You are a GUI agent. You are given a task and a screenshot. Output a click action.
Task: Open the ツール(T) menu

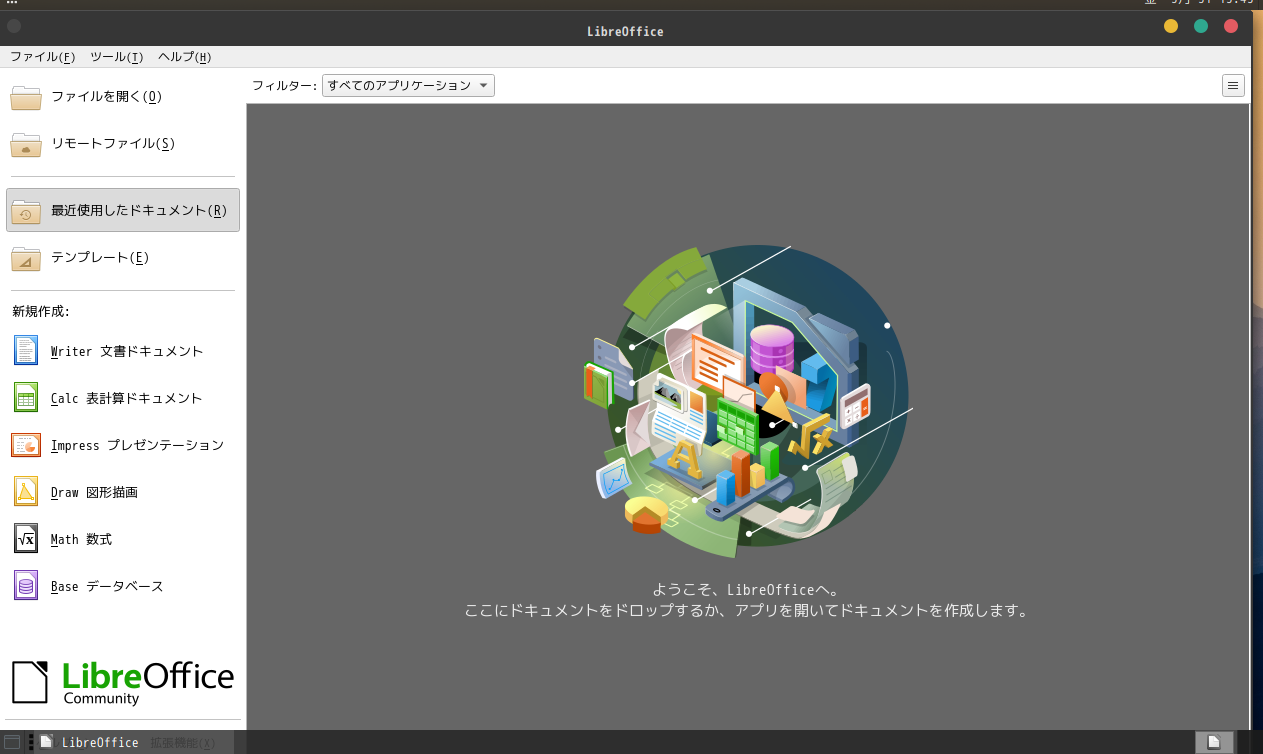click(x=117, y=57)
